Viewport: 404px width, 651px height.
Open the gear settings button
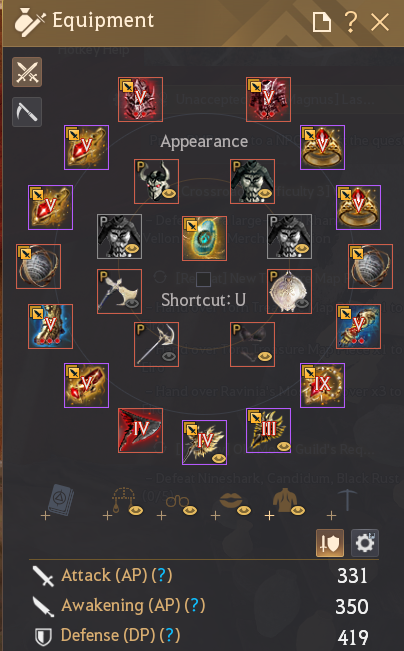[x=365, y=543]
